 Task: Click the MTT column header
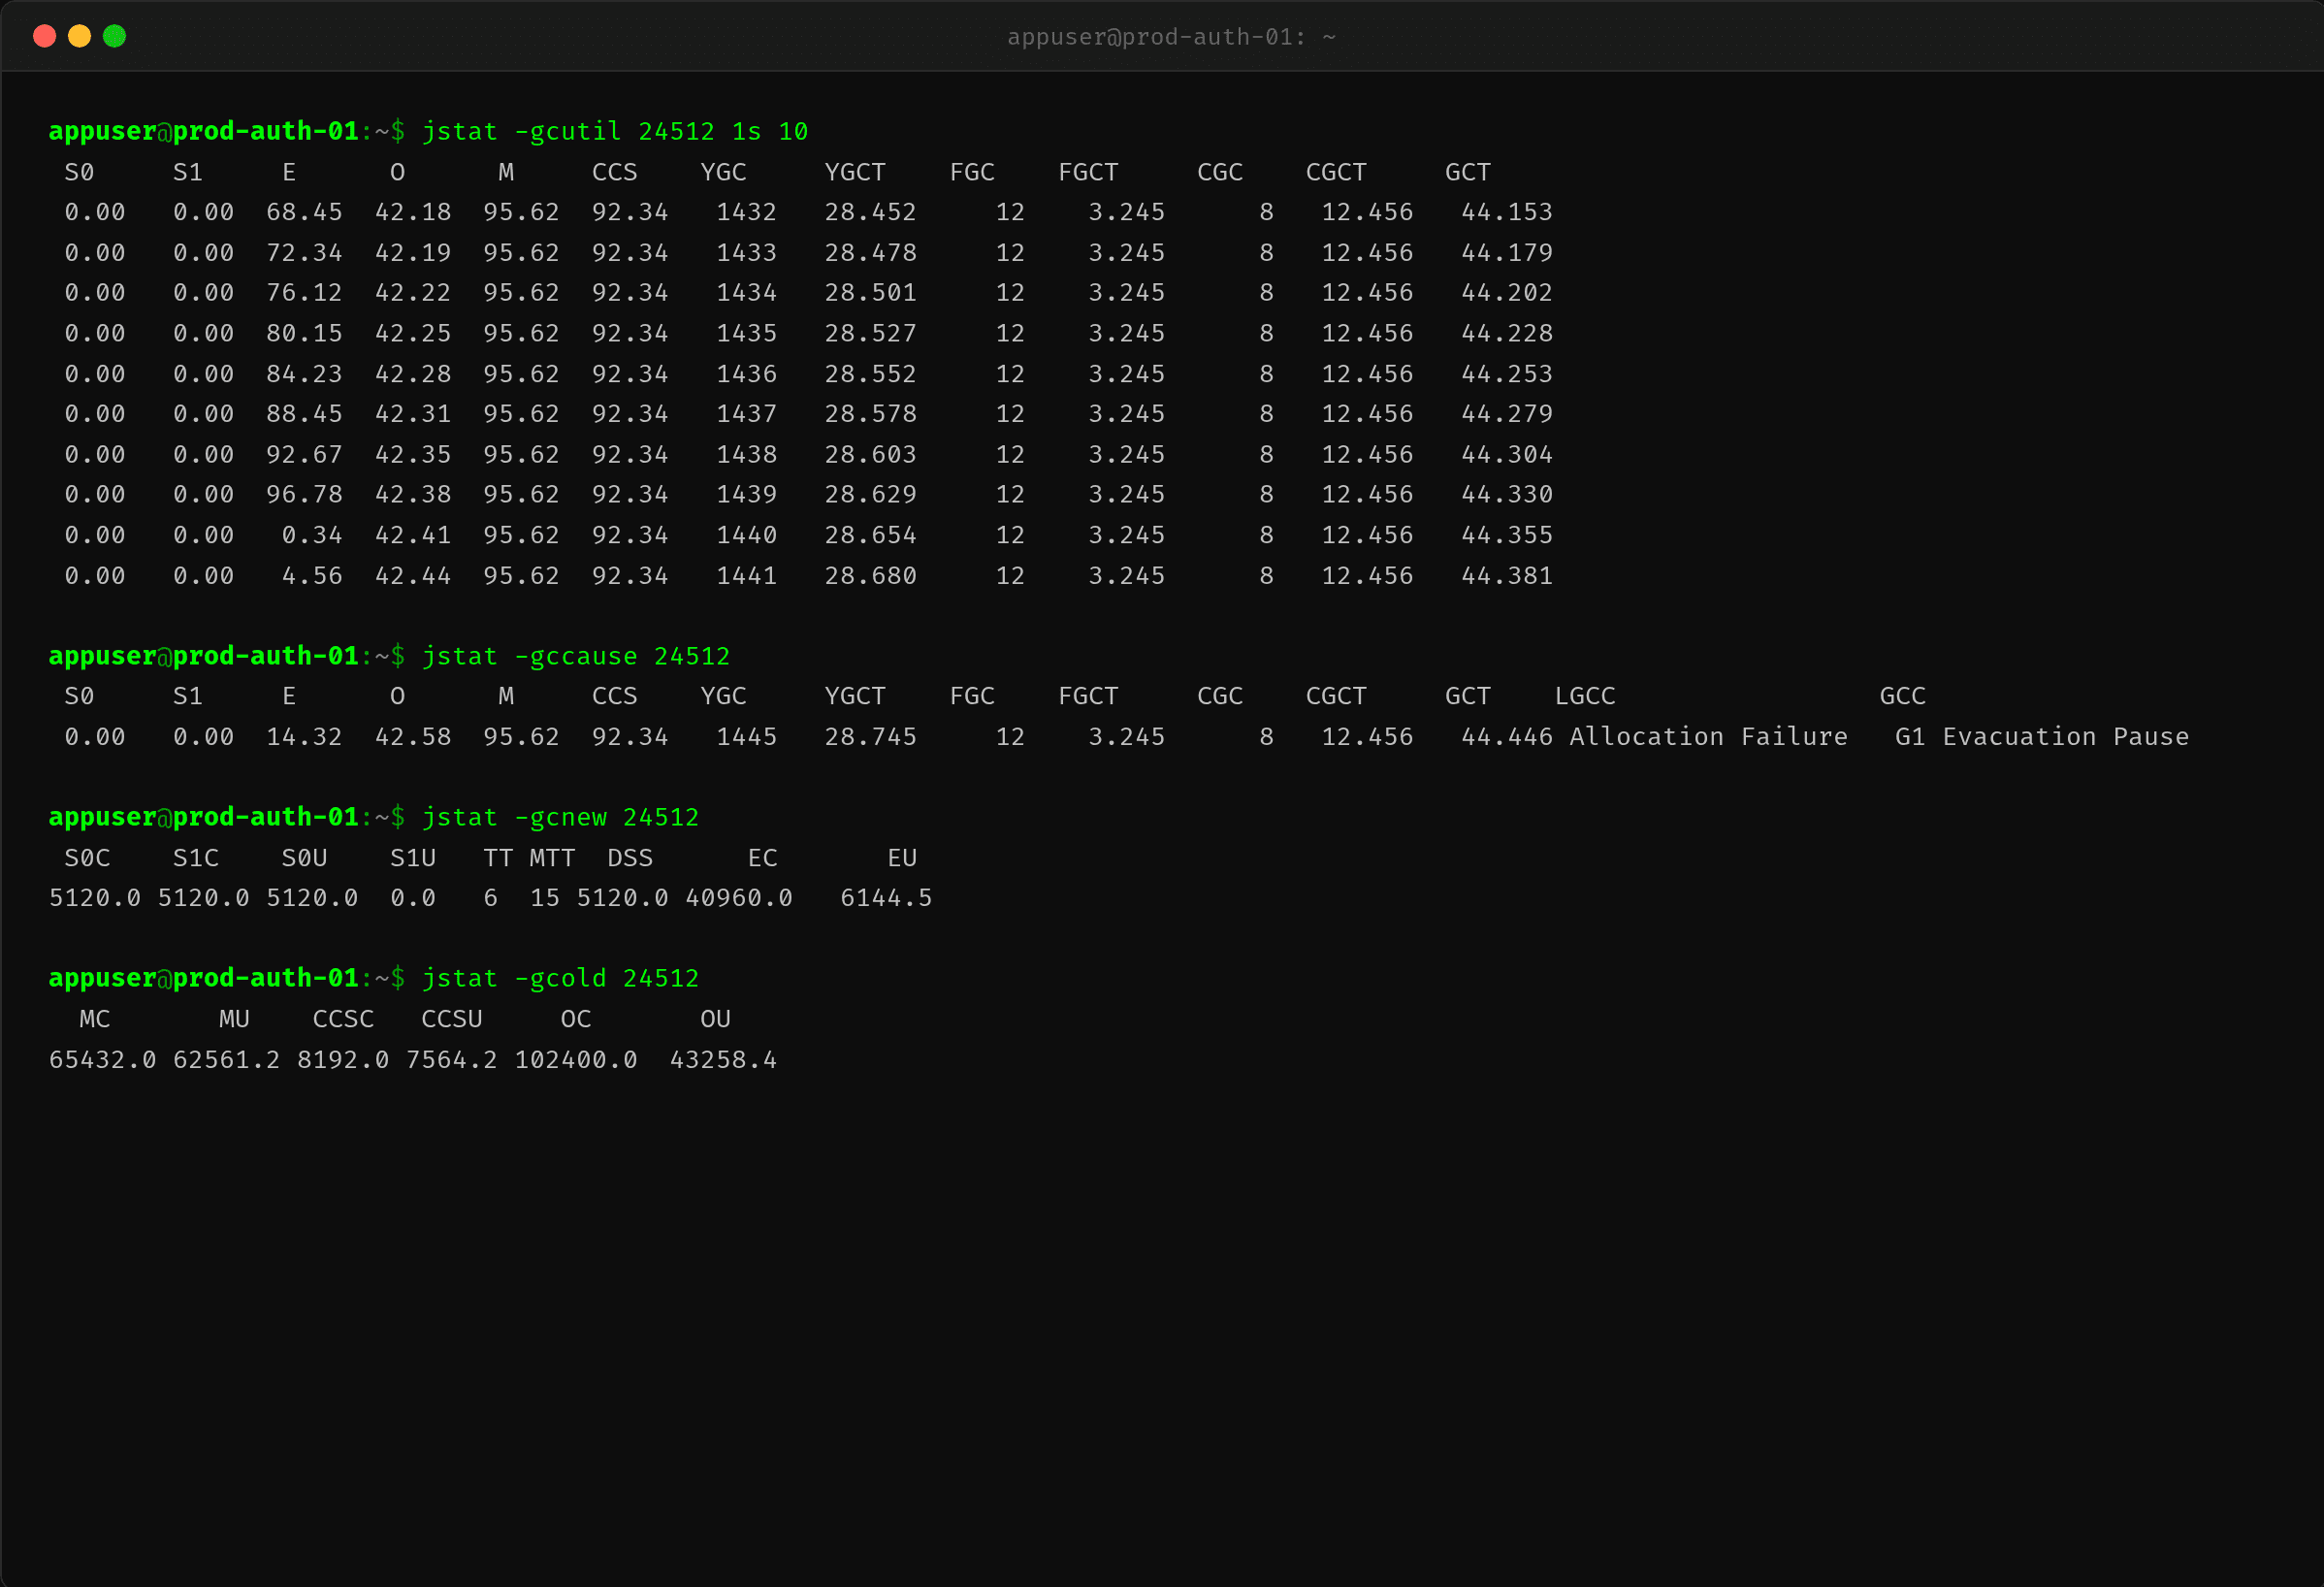[552, 858]
